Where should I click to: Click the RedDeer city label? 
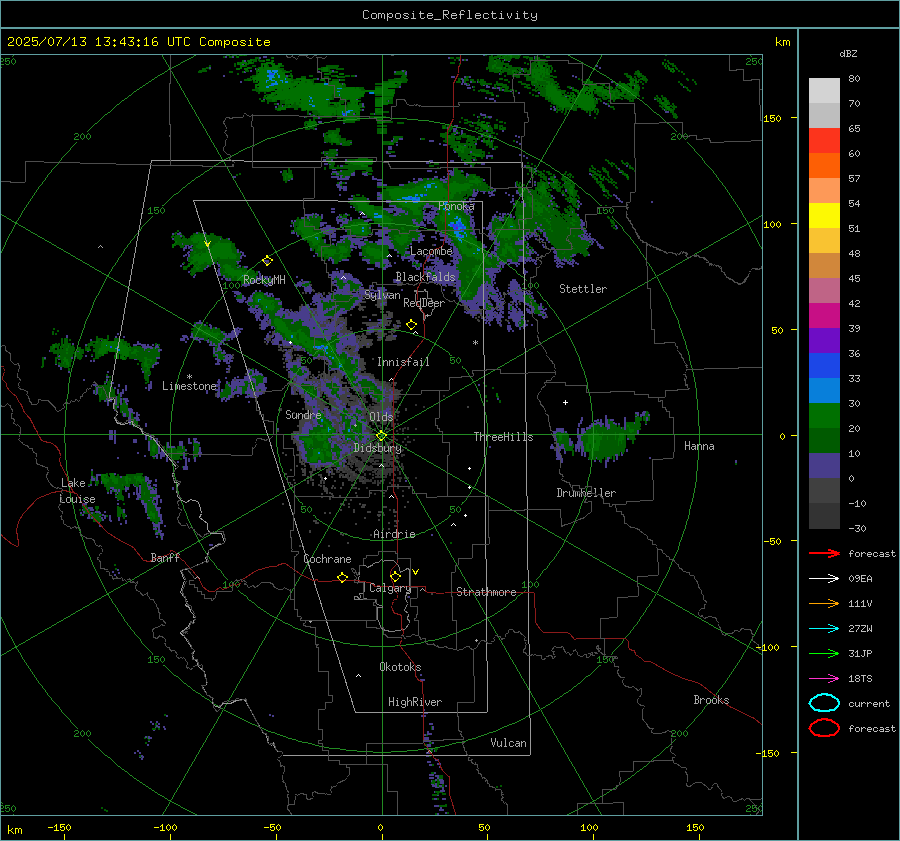pos(424,303)
